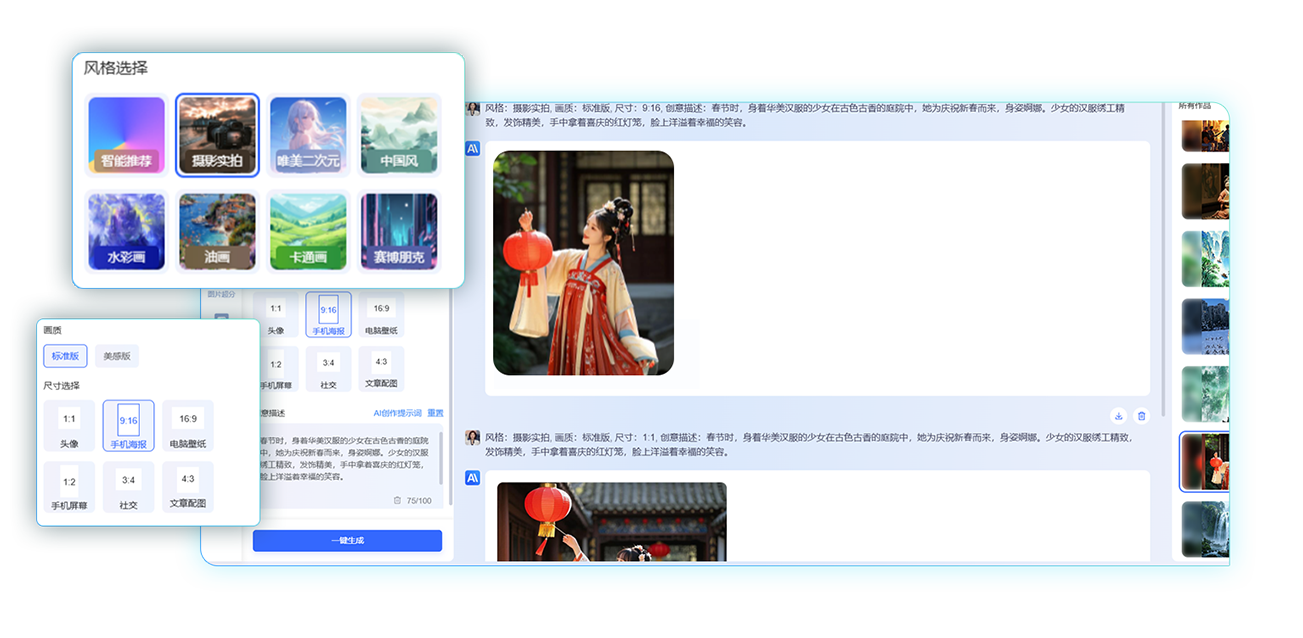Select the 油画 oil painting style

click(217, 230)
